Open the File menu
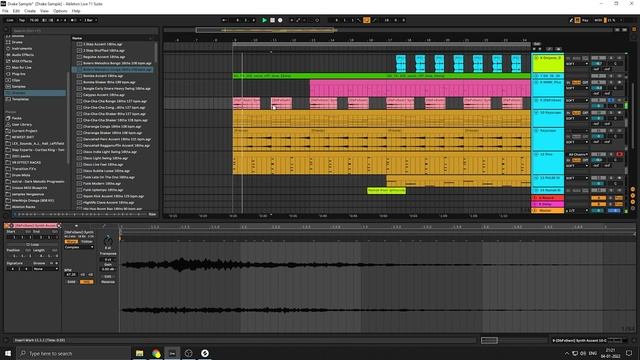Image resolution: width=640 pixels, height=360 pixels. (5, 11)
